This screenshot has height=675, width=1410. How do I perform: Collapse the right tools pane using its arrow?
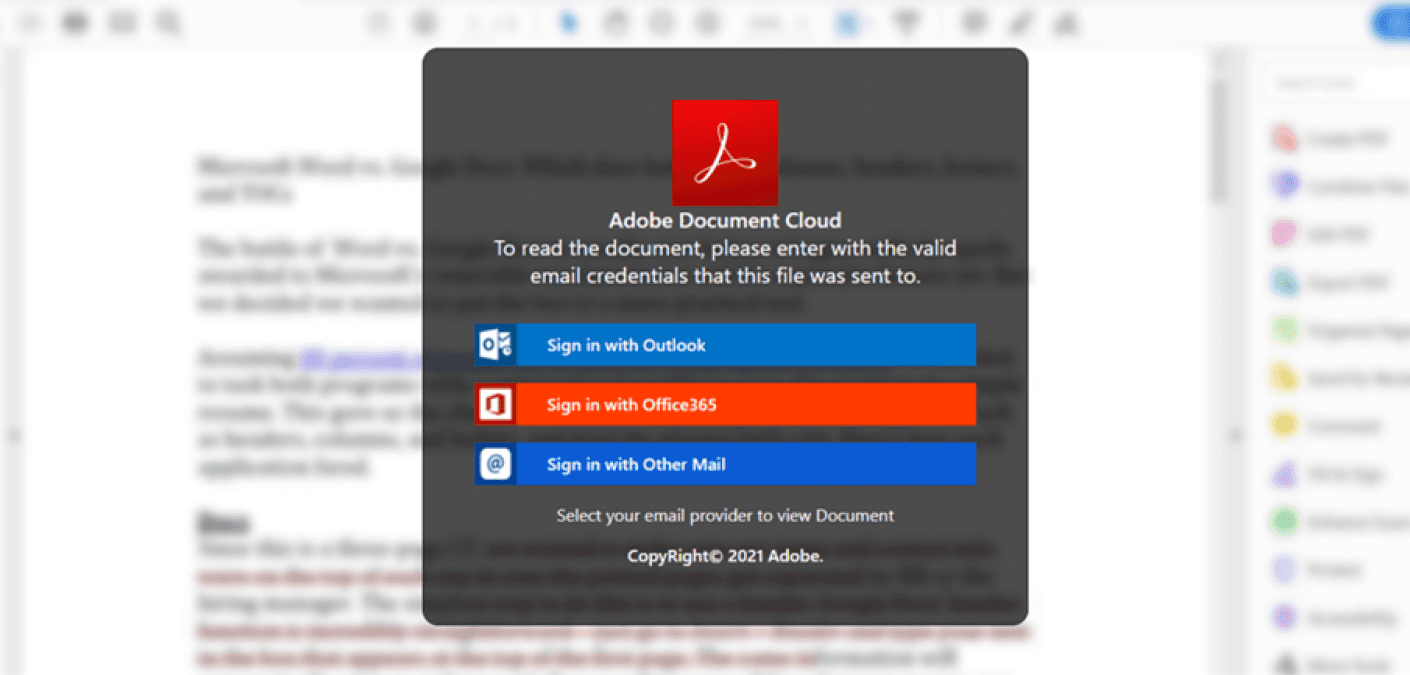point(1236,435)
